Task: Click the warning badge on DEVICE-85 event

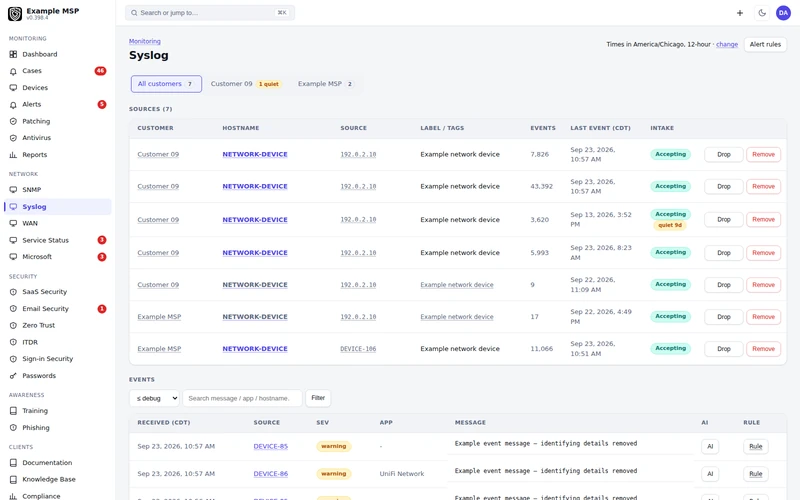Action: [x=334, y=446]
